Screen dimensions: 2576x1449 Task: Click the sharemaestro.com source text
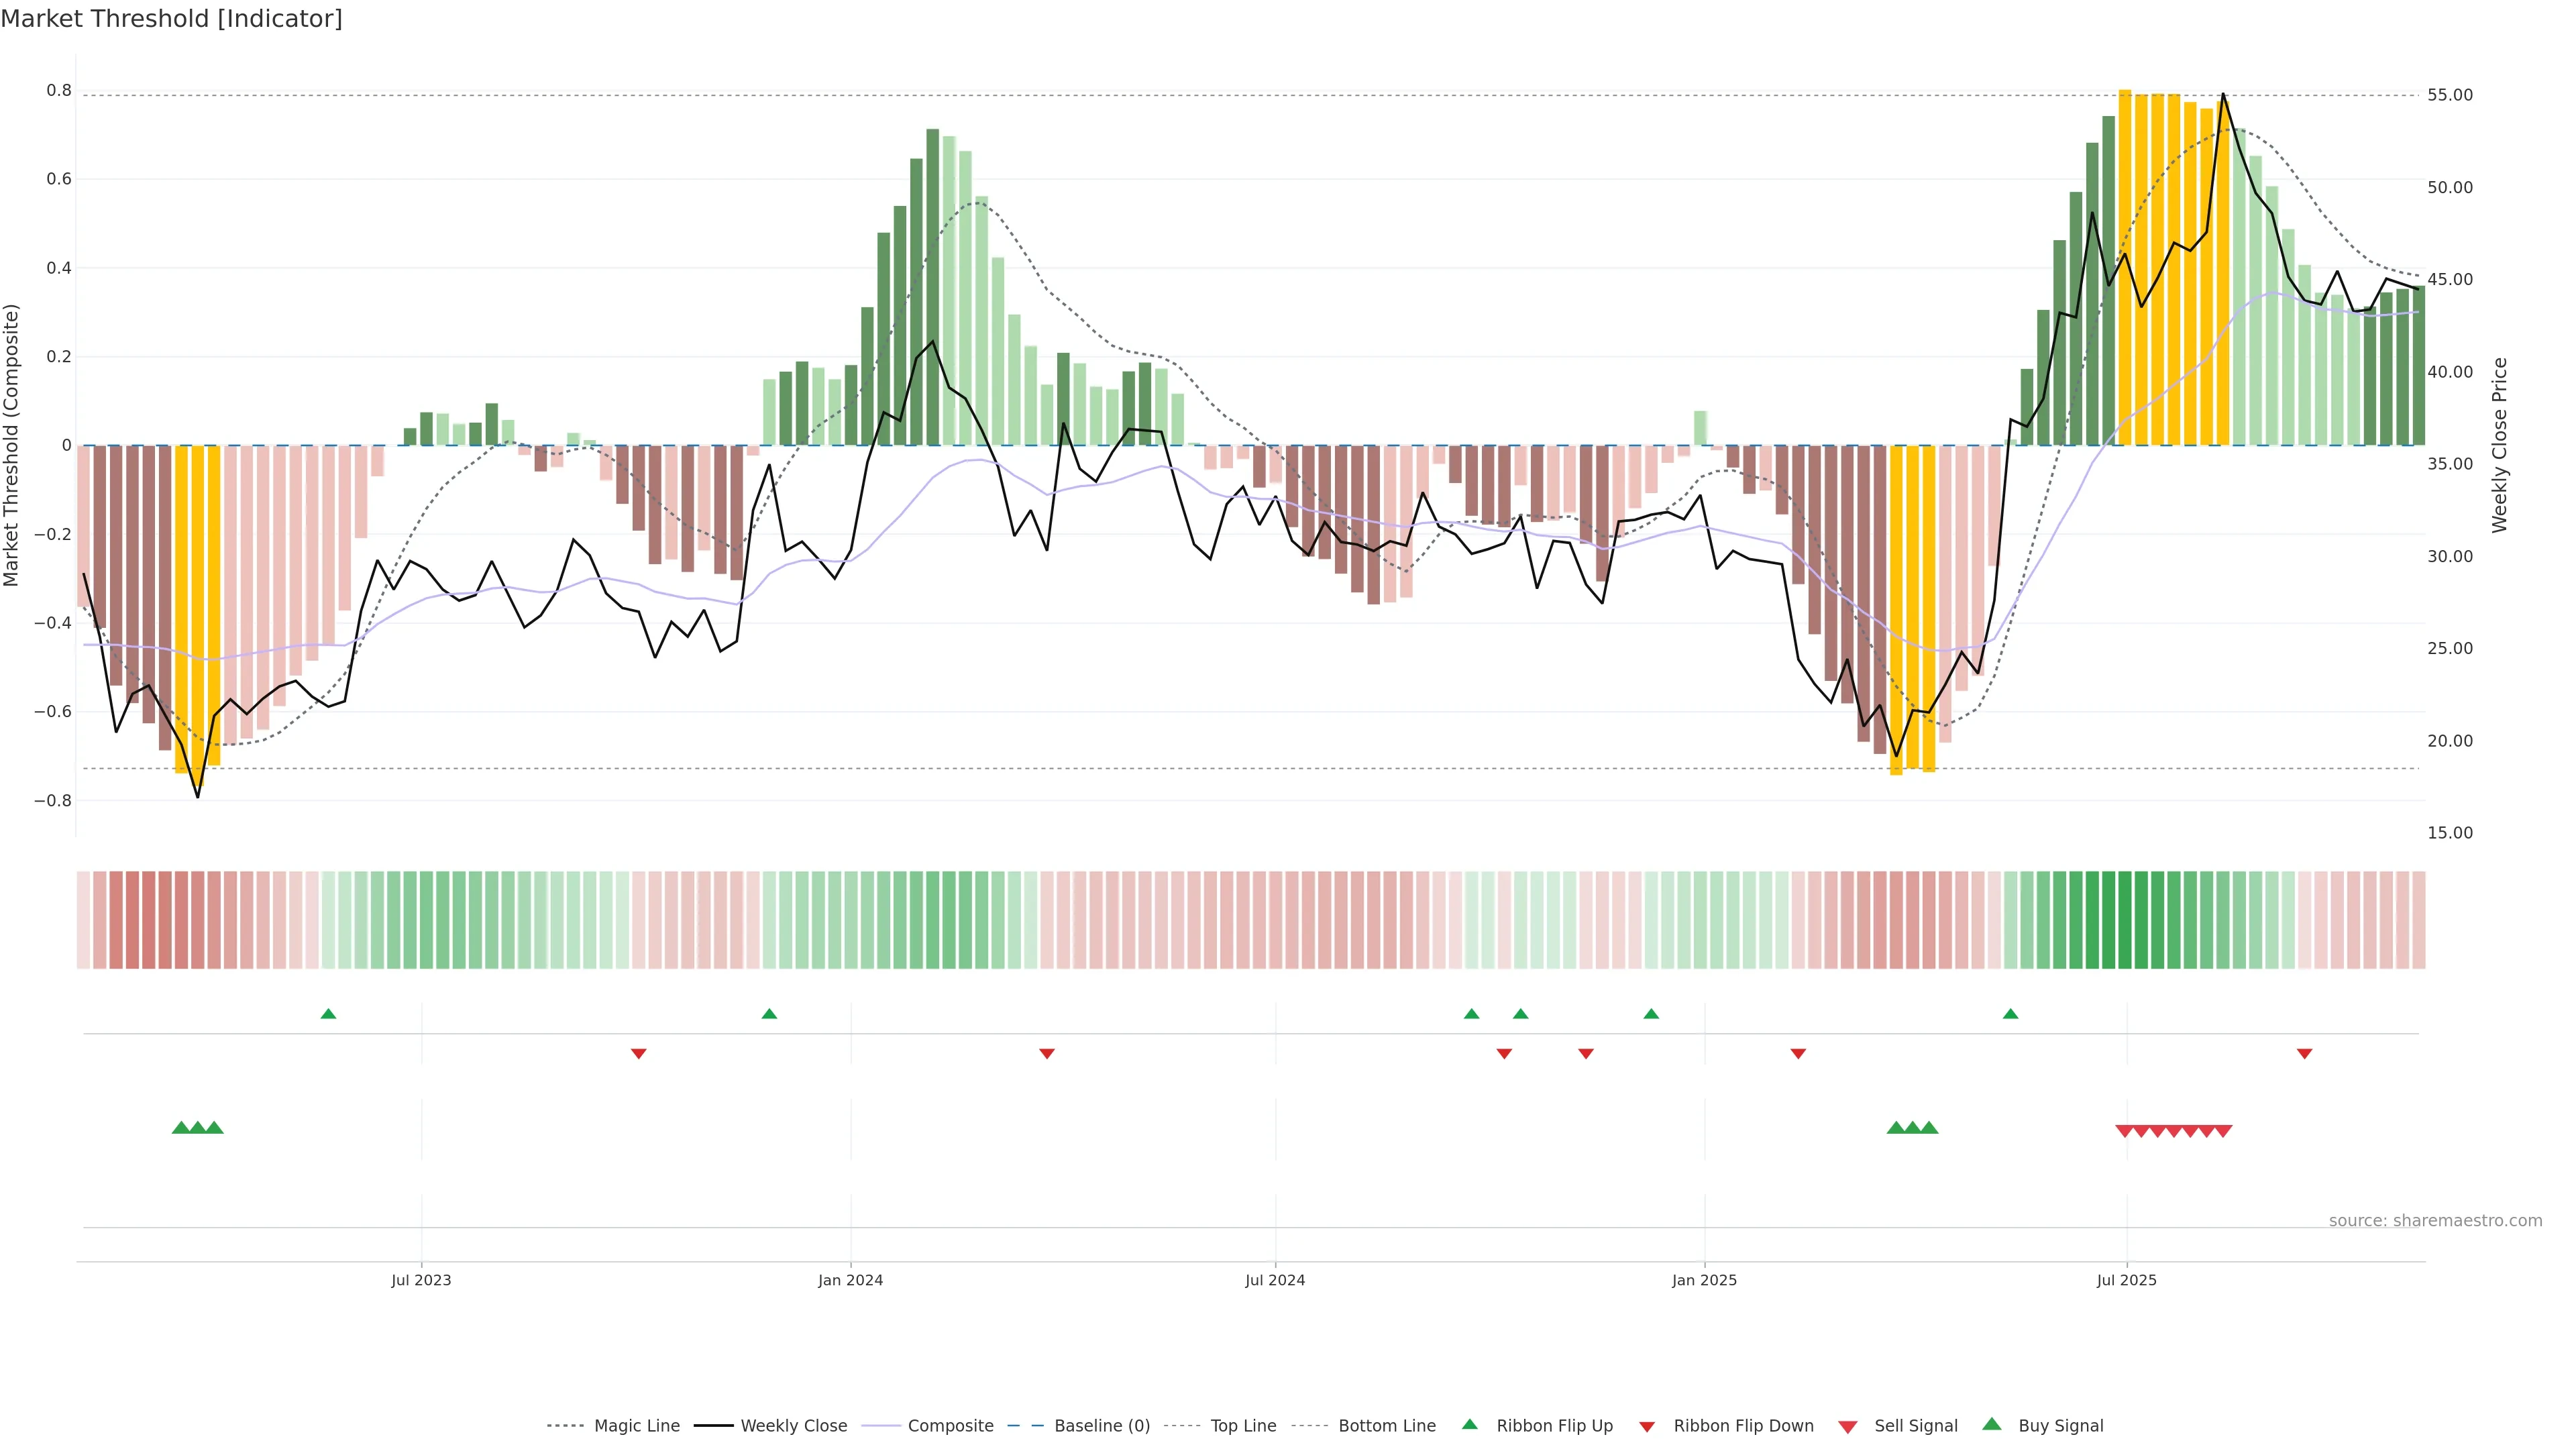pos(2435,1221)
